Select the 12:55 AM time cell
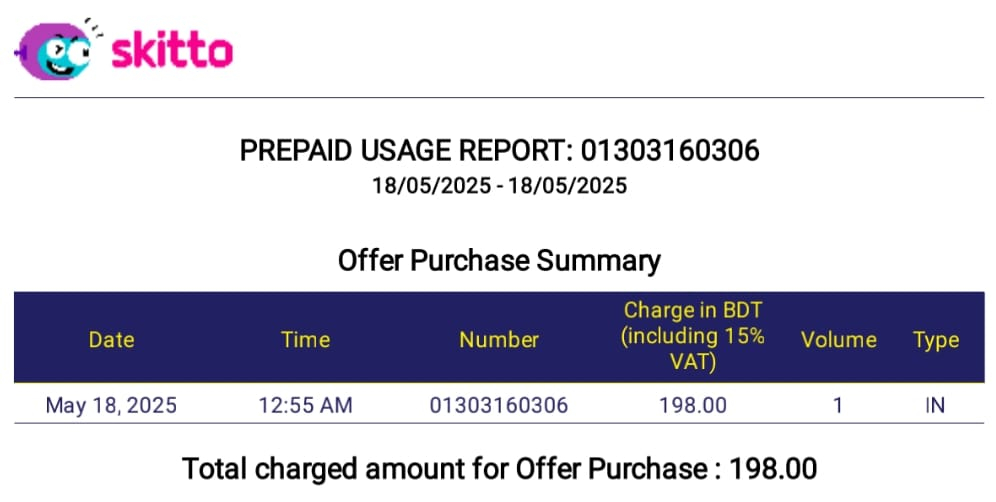The width and height of the screenshot is (996, 502). click(306, 405)
